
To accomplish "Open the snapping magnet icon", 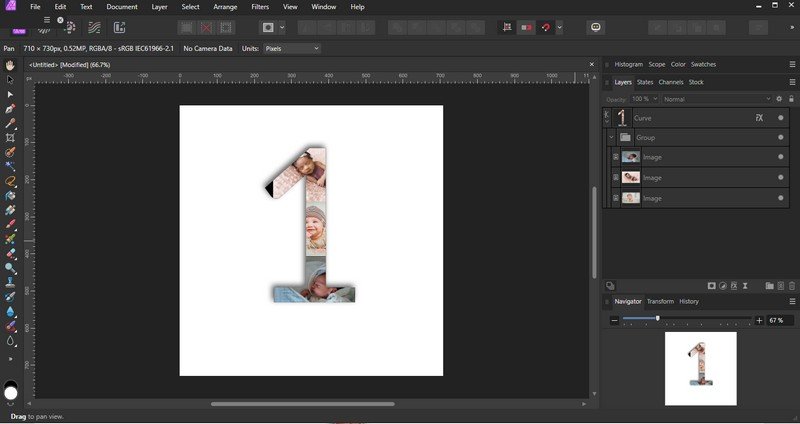I will point(546,28).
